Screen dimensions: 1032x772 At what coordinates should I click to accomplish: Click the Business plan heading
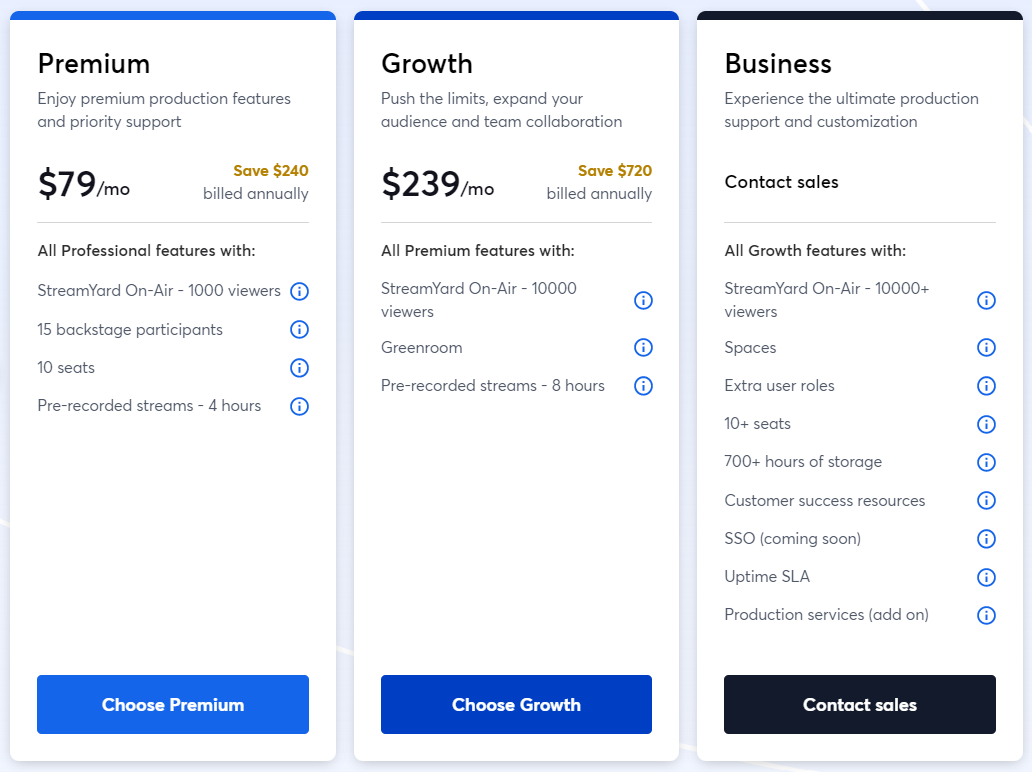pos(778,64)
